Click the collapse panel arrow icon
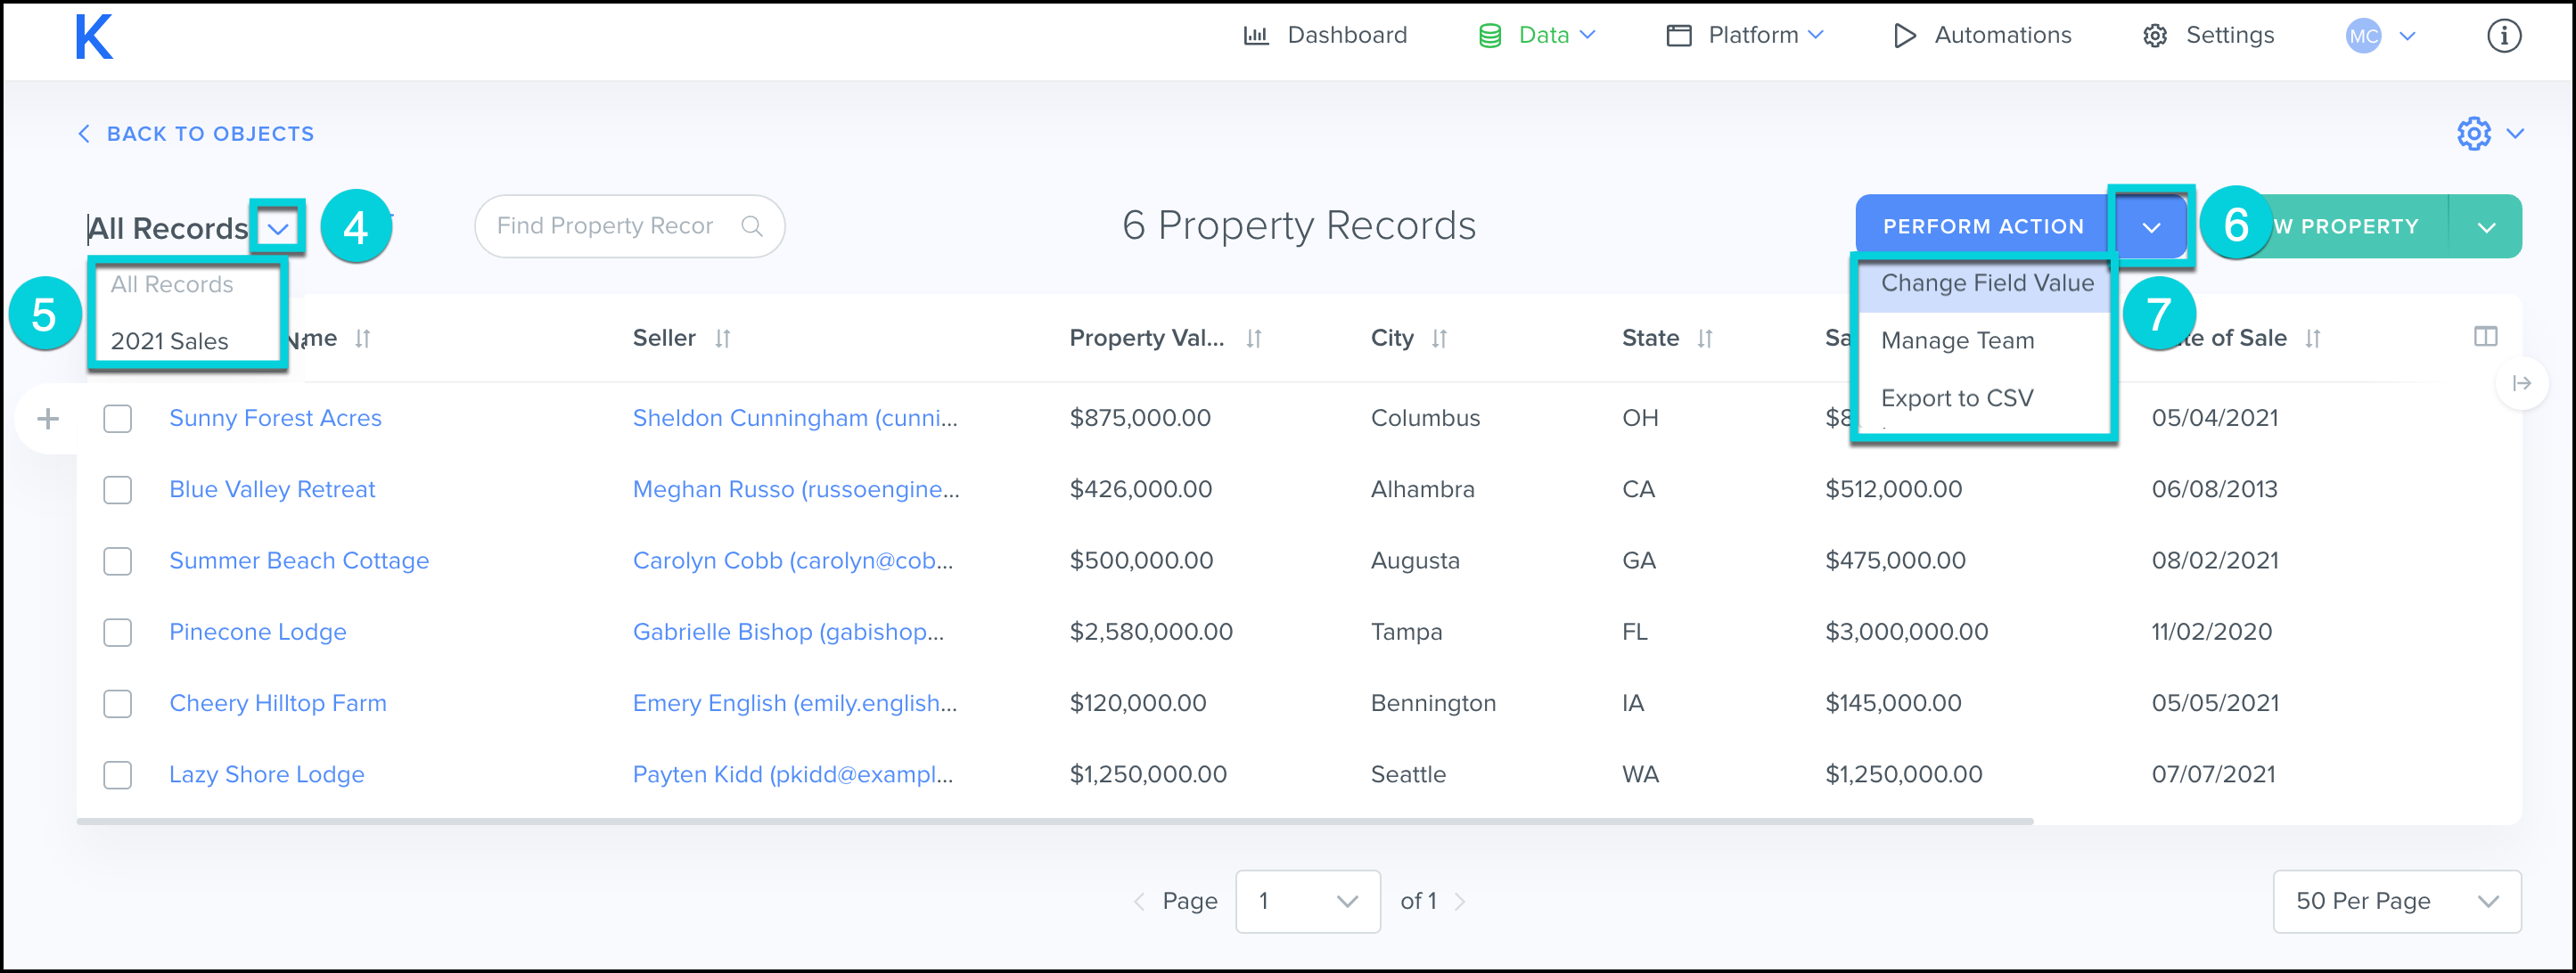Image resolution: width=2576 pixels, height=973 pixels. [2521, 383]
